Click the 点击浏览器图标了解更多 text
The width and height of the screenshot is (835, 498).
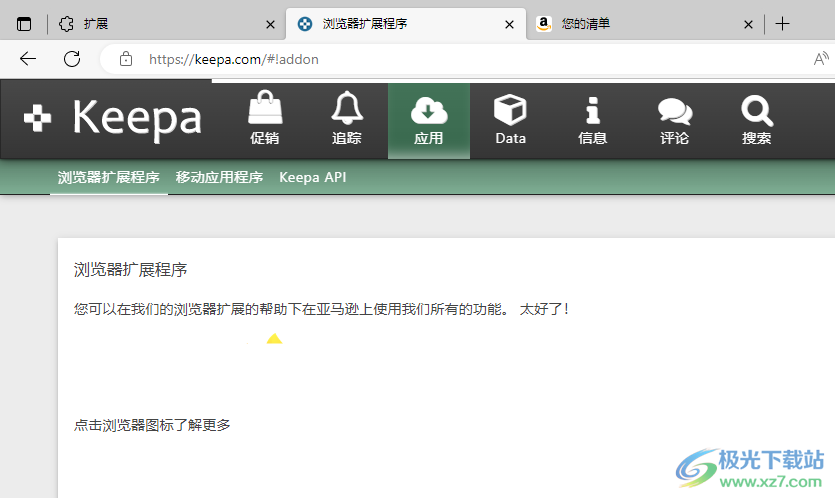152,425
